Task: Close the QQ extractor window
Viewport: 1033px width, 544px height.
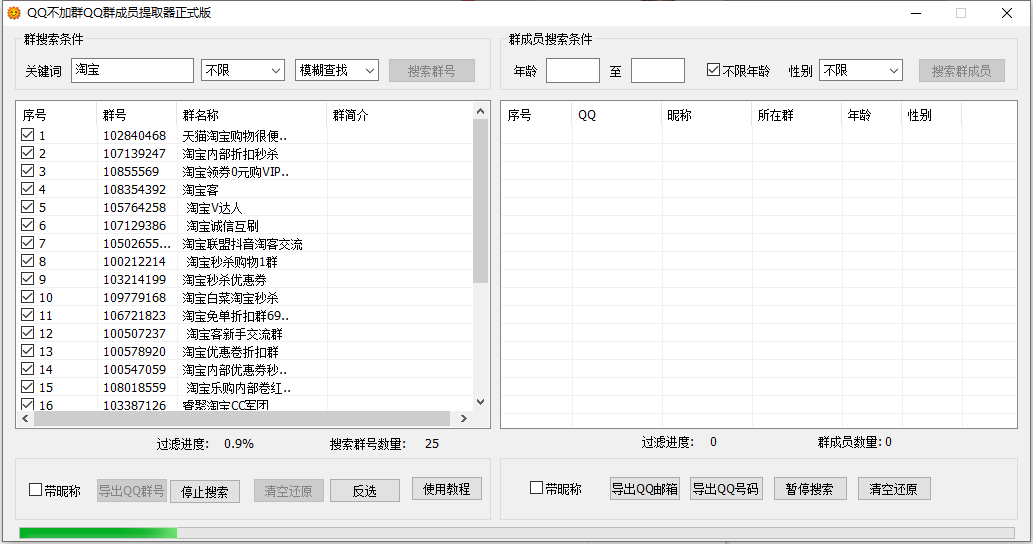Action: 1007,13
